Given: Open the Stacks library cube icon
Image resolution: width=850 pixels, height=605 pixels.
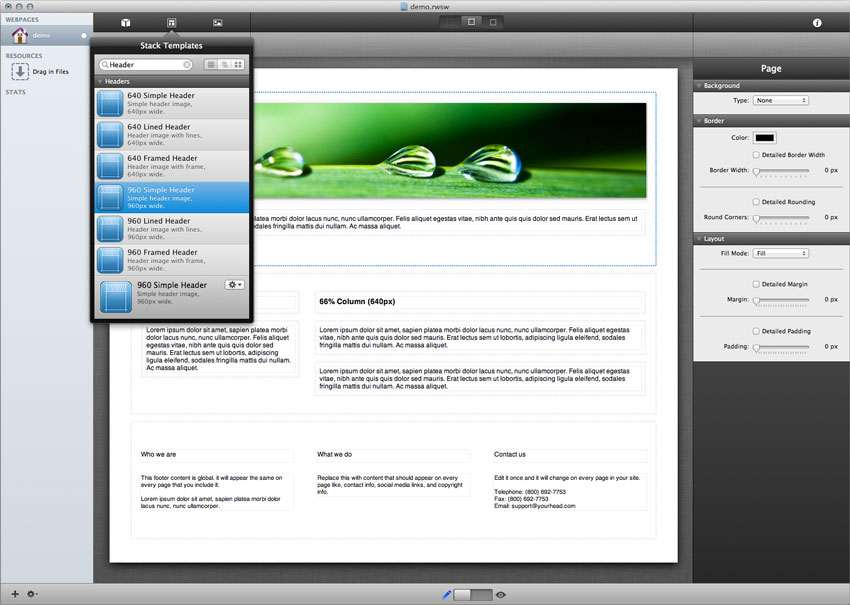Looking at the screenshot, I should click(126, 23).
